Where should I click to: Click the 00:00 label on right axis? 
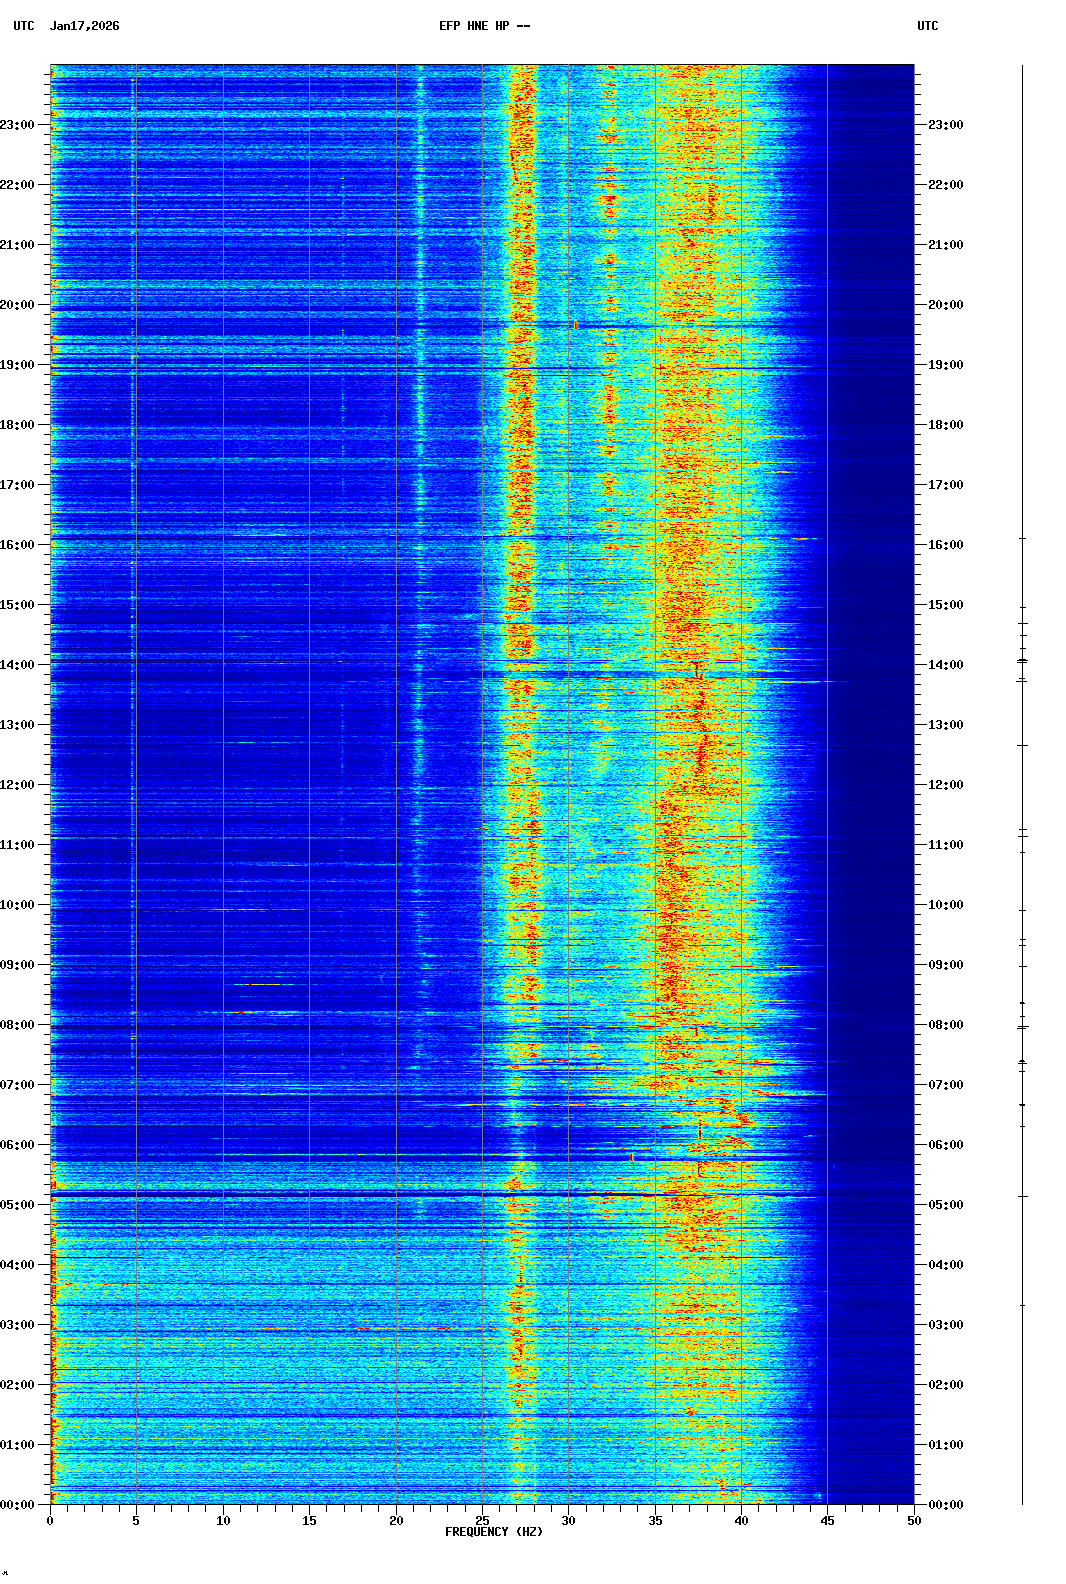tap(945, 1505)
